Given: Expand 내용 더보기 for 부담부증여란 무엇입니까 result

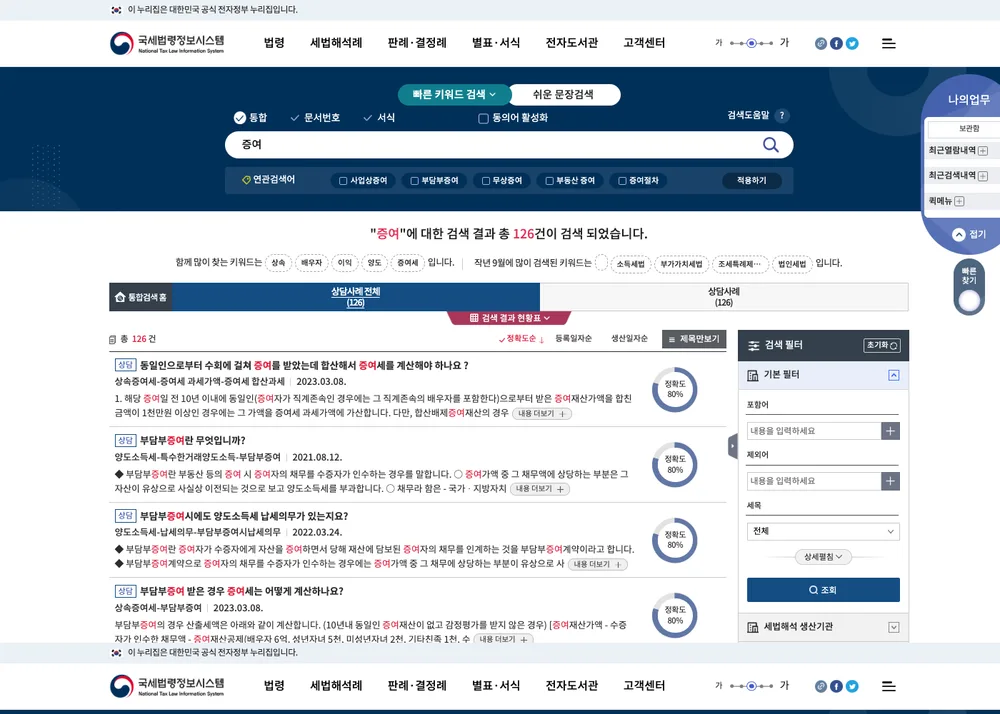Looking at the screenshot, I should [540, 490].
